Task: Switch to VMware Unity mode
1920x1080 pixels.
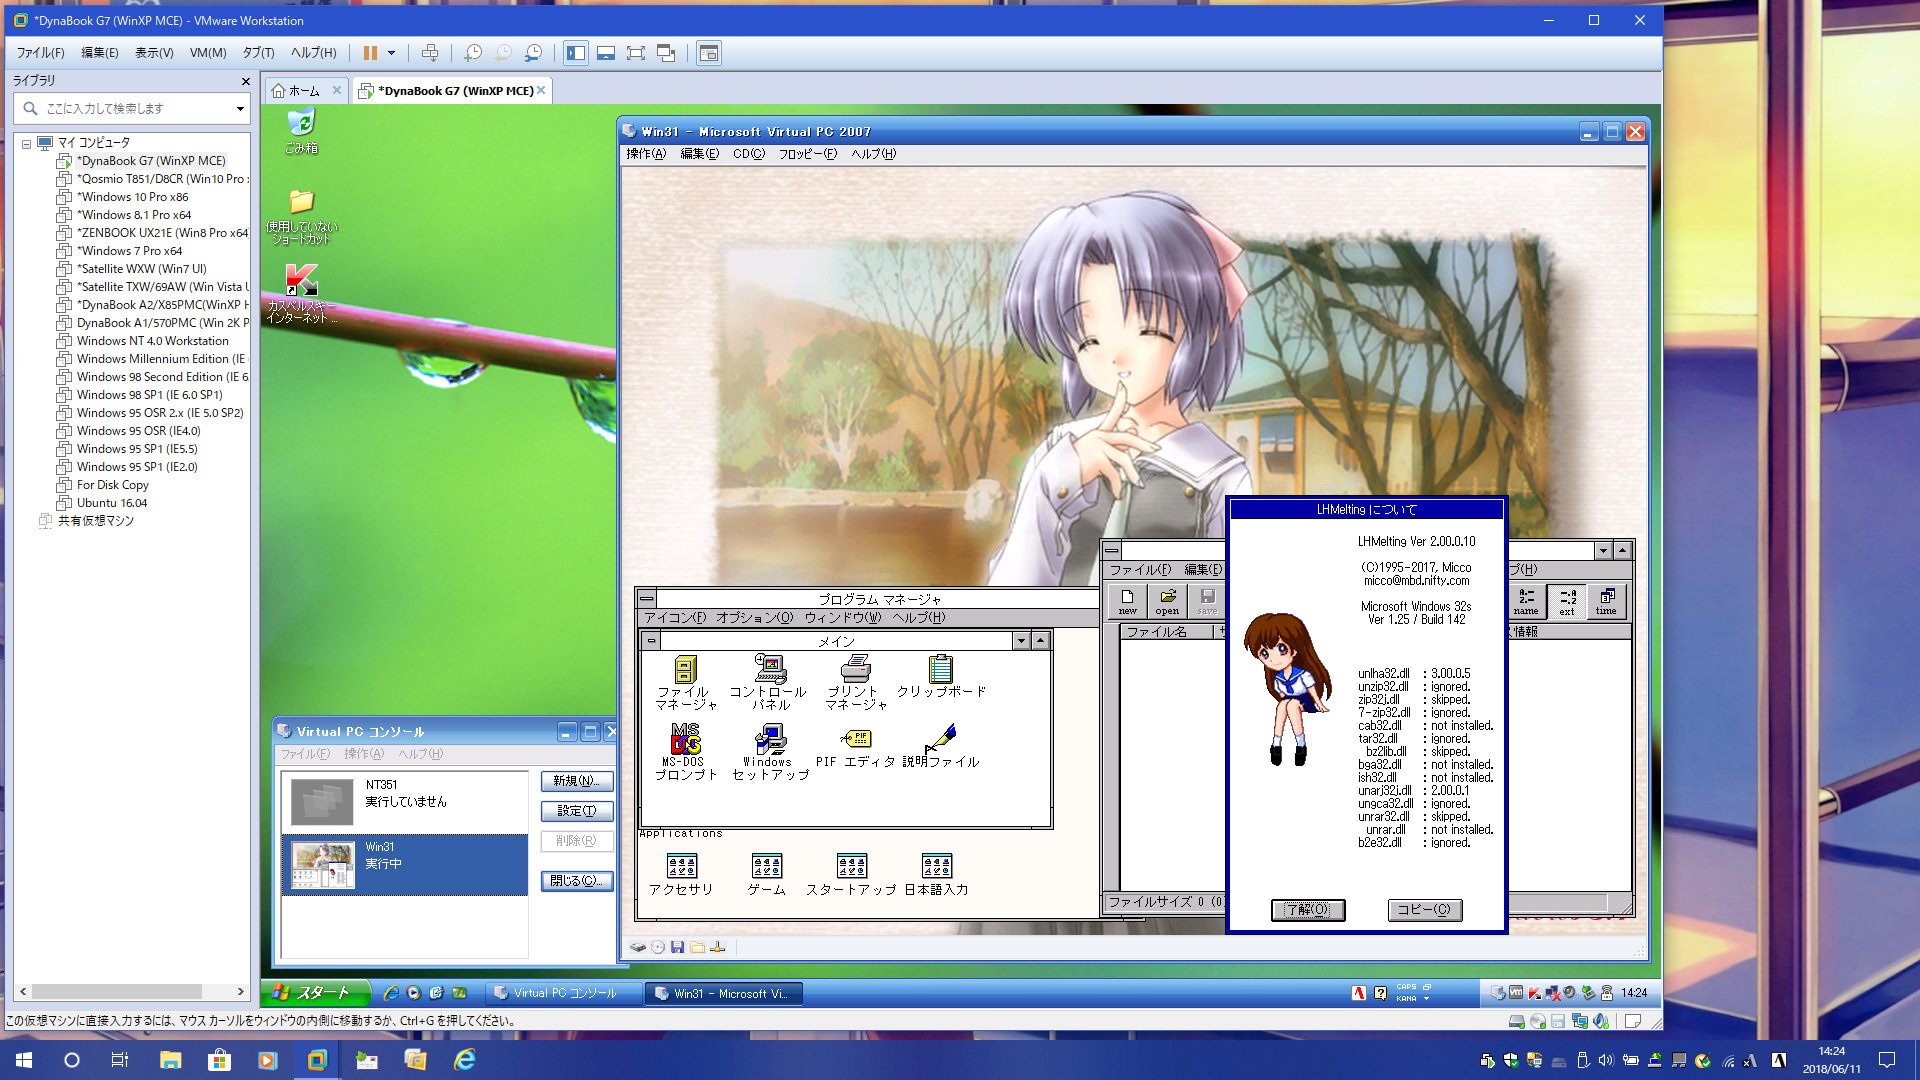Action: click(x=666, y=53)
